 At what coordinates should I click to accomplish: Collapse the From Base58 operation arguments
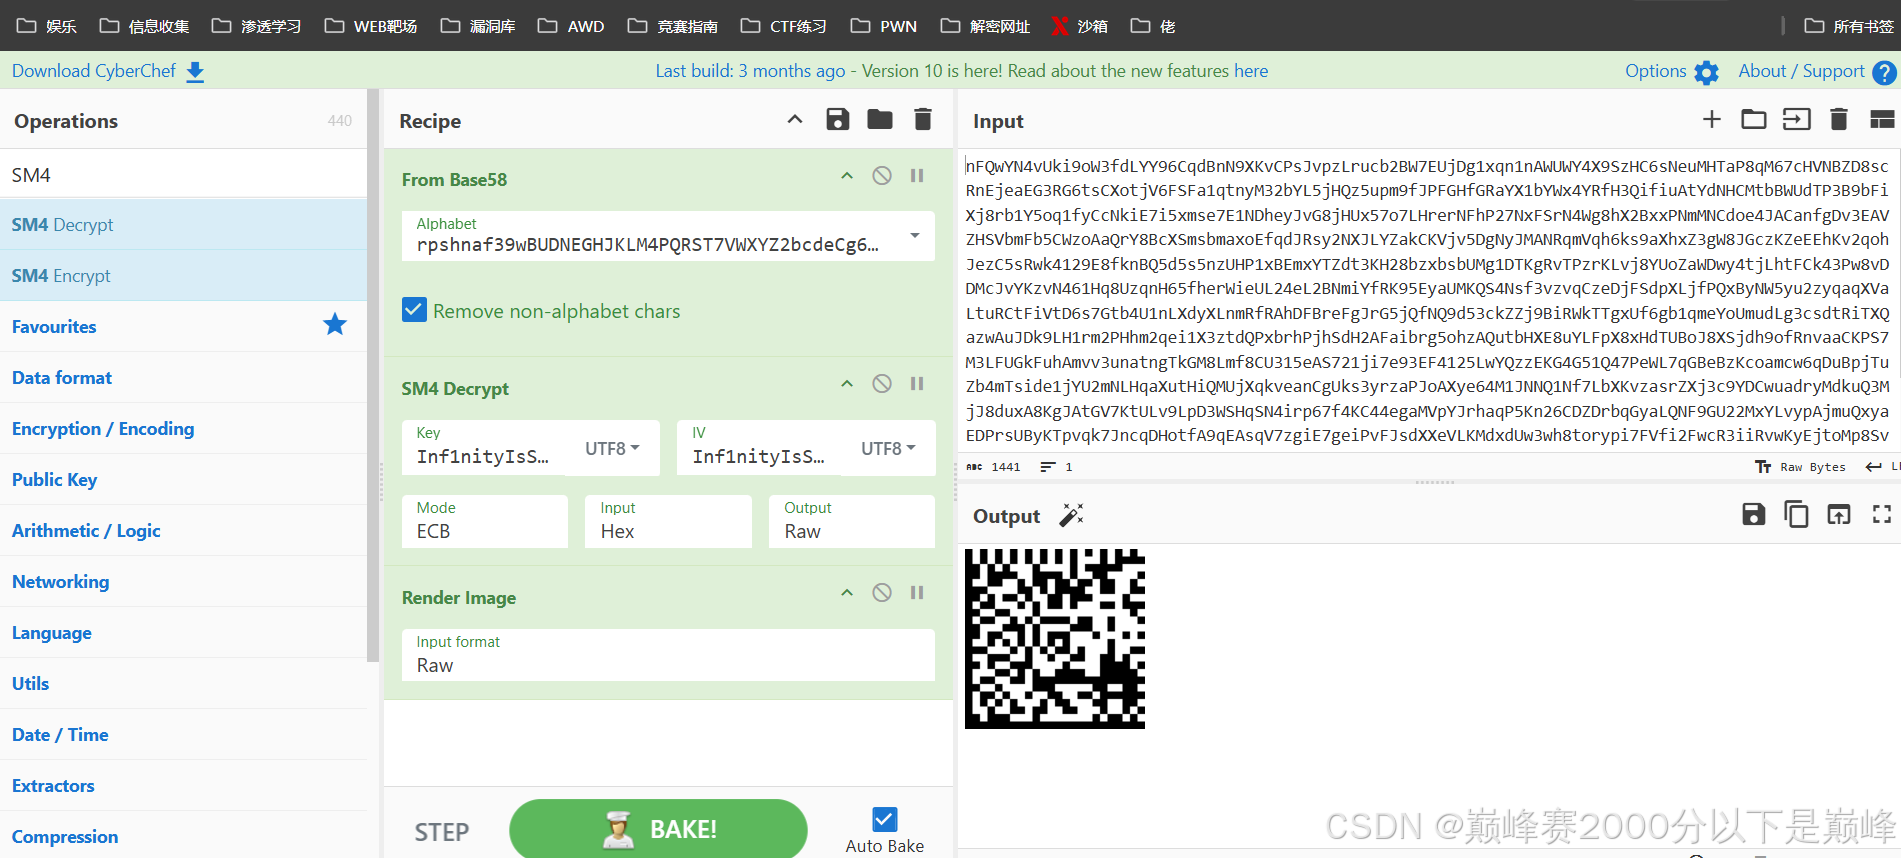(847, 176)
